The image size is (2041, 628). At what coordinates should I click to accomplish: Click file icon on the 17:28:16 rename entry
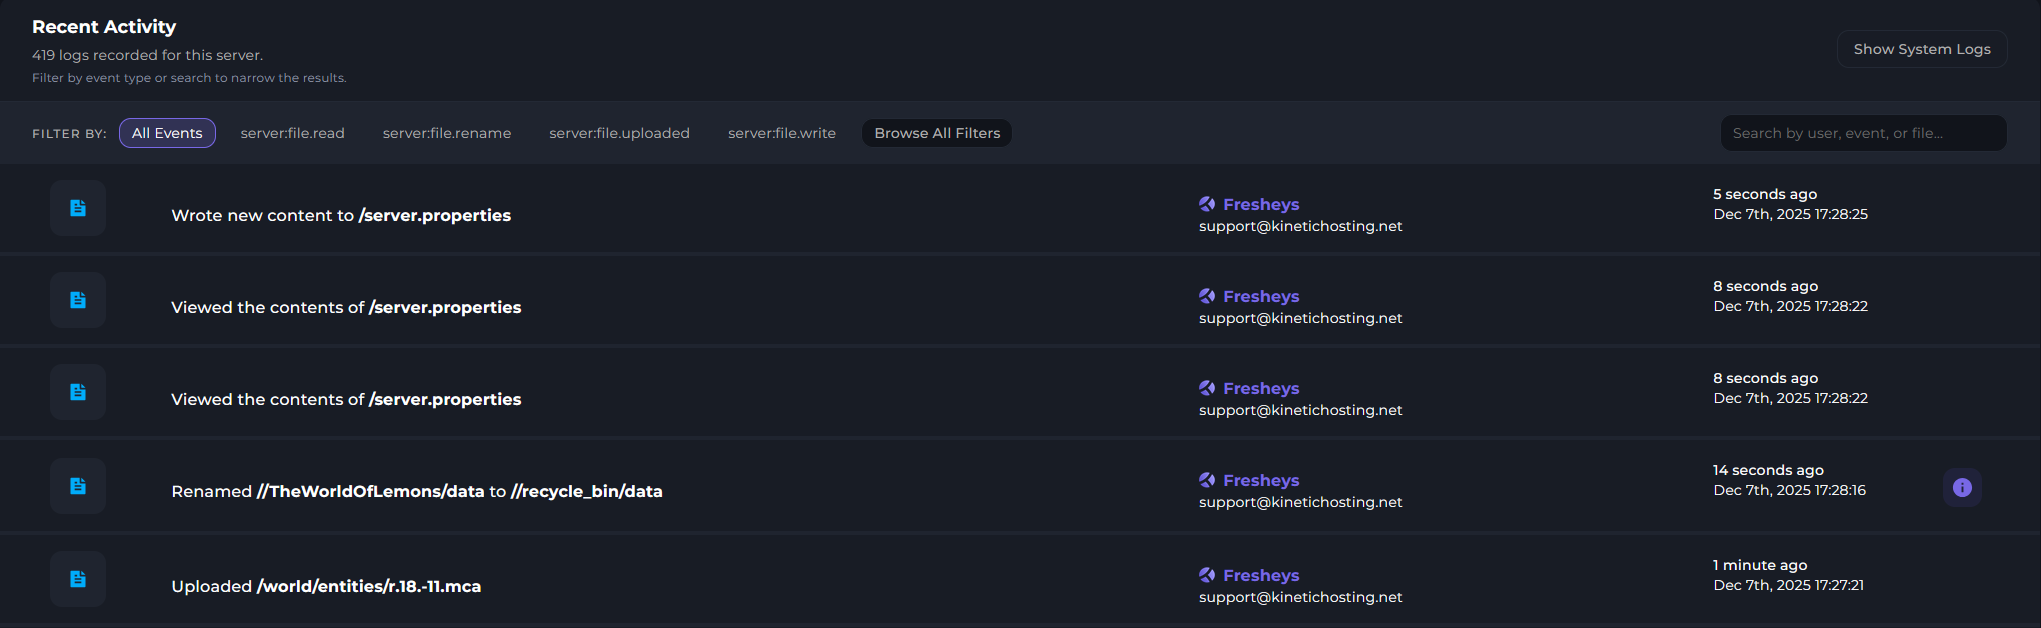[x=78, y=486]
